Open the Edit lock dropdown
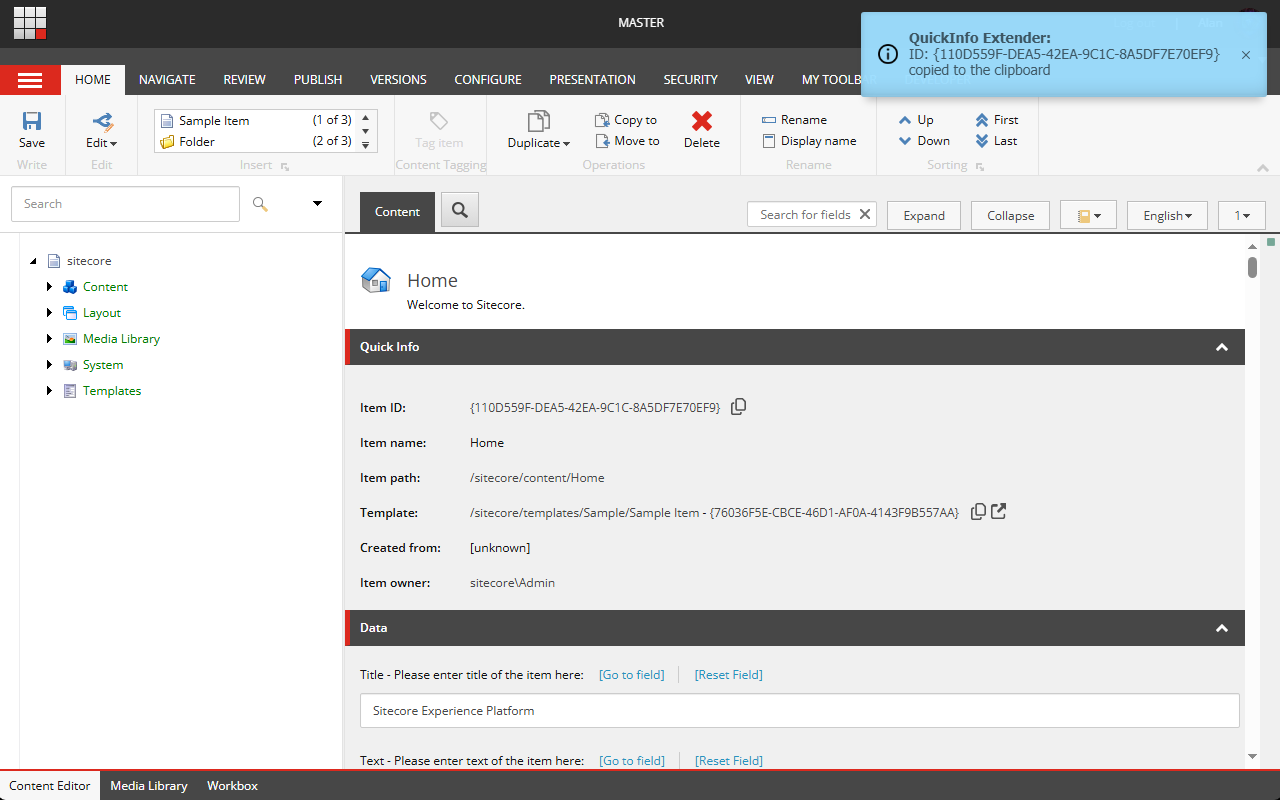The height and width of the screenshot is (800, 1280). click(x=102, y=131)
